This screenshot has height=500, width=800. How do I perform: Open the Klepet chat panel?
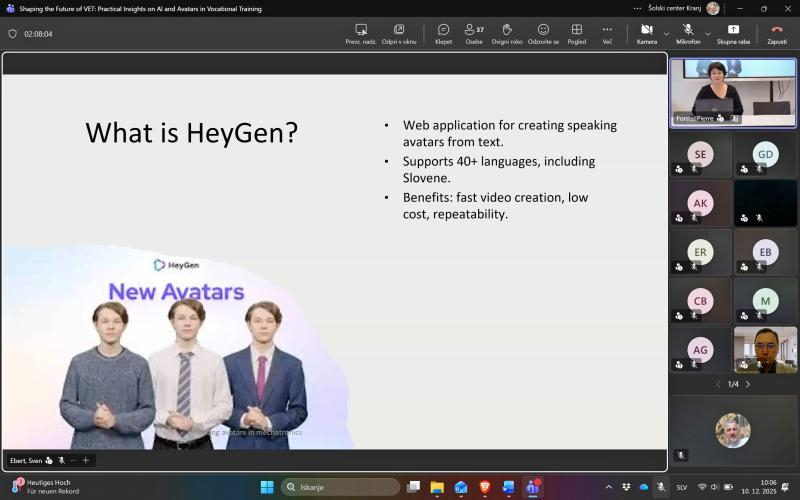[443, 34]
